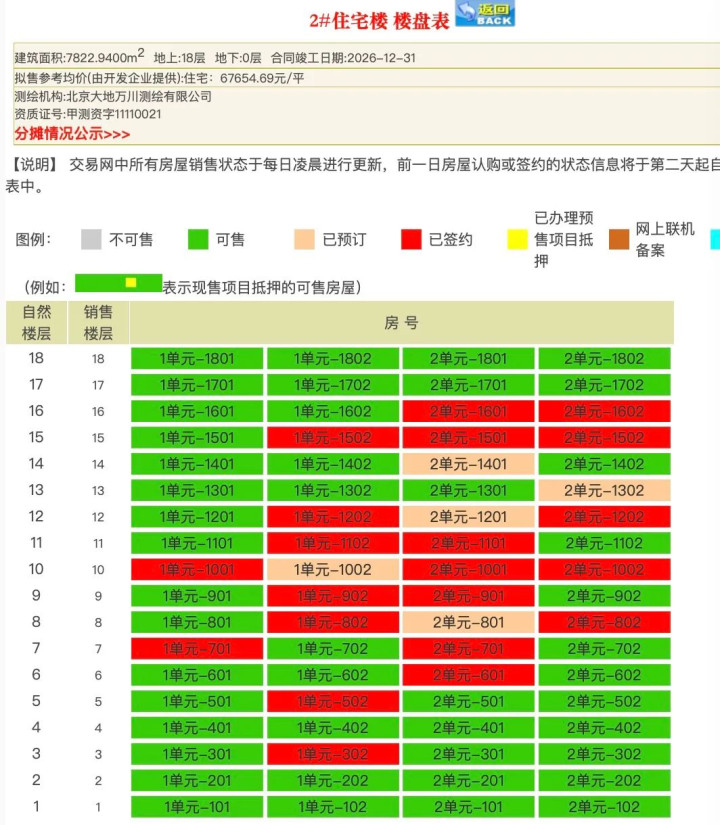720x825 pixels.
Task: Click the red 已签约 legend swatch
Action: (x=411, y=239)
